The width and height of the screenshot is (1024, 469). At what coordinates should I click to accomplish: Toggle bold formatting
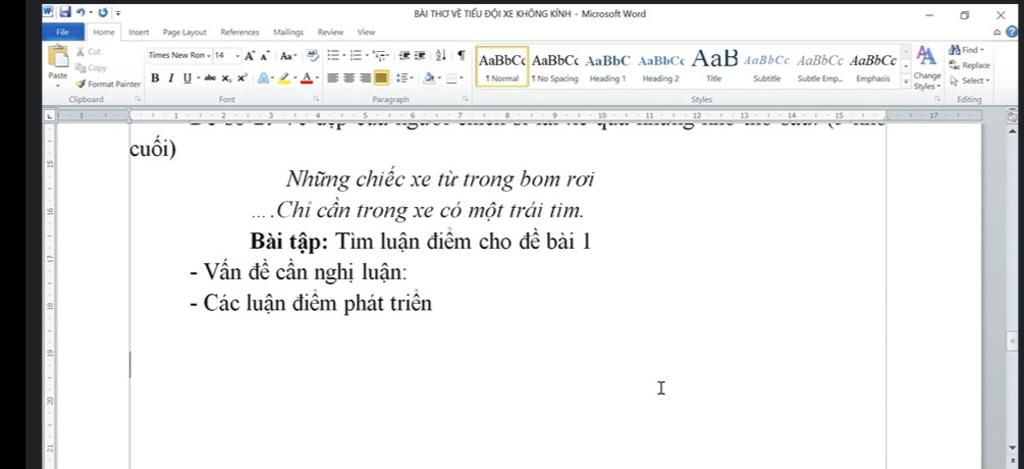pos(155,78)
